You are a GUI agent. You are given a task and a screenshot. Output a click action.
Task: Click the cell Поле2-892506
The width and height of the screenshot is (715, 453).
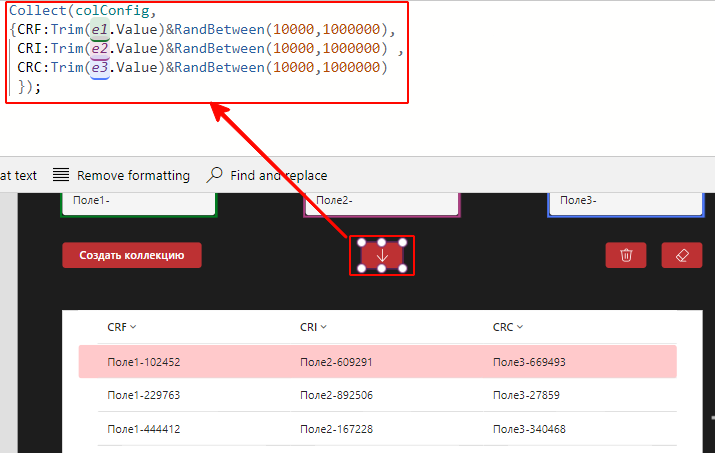click(x=336, y=395)
